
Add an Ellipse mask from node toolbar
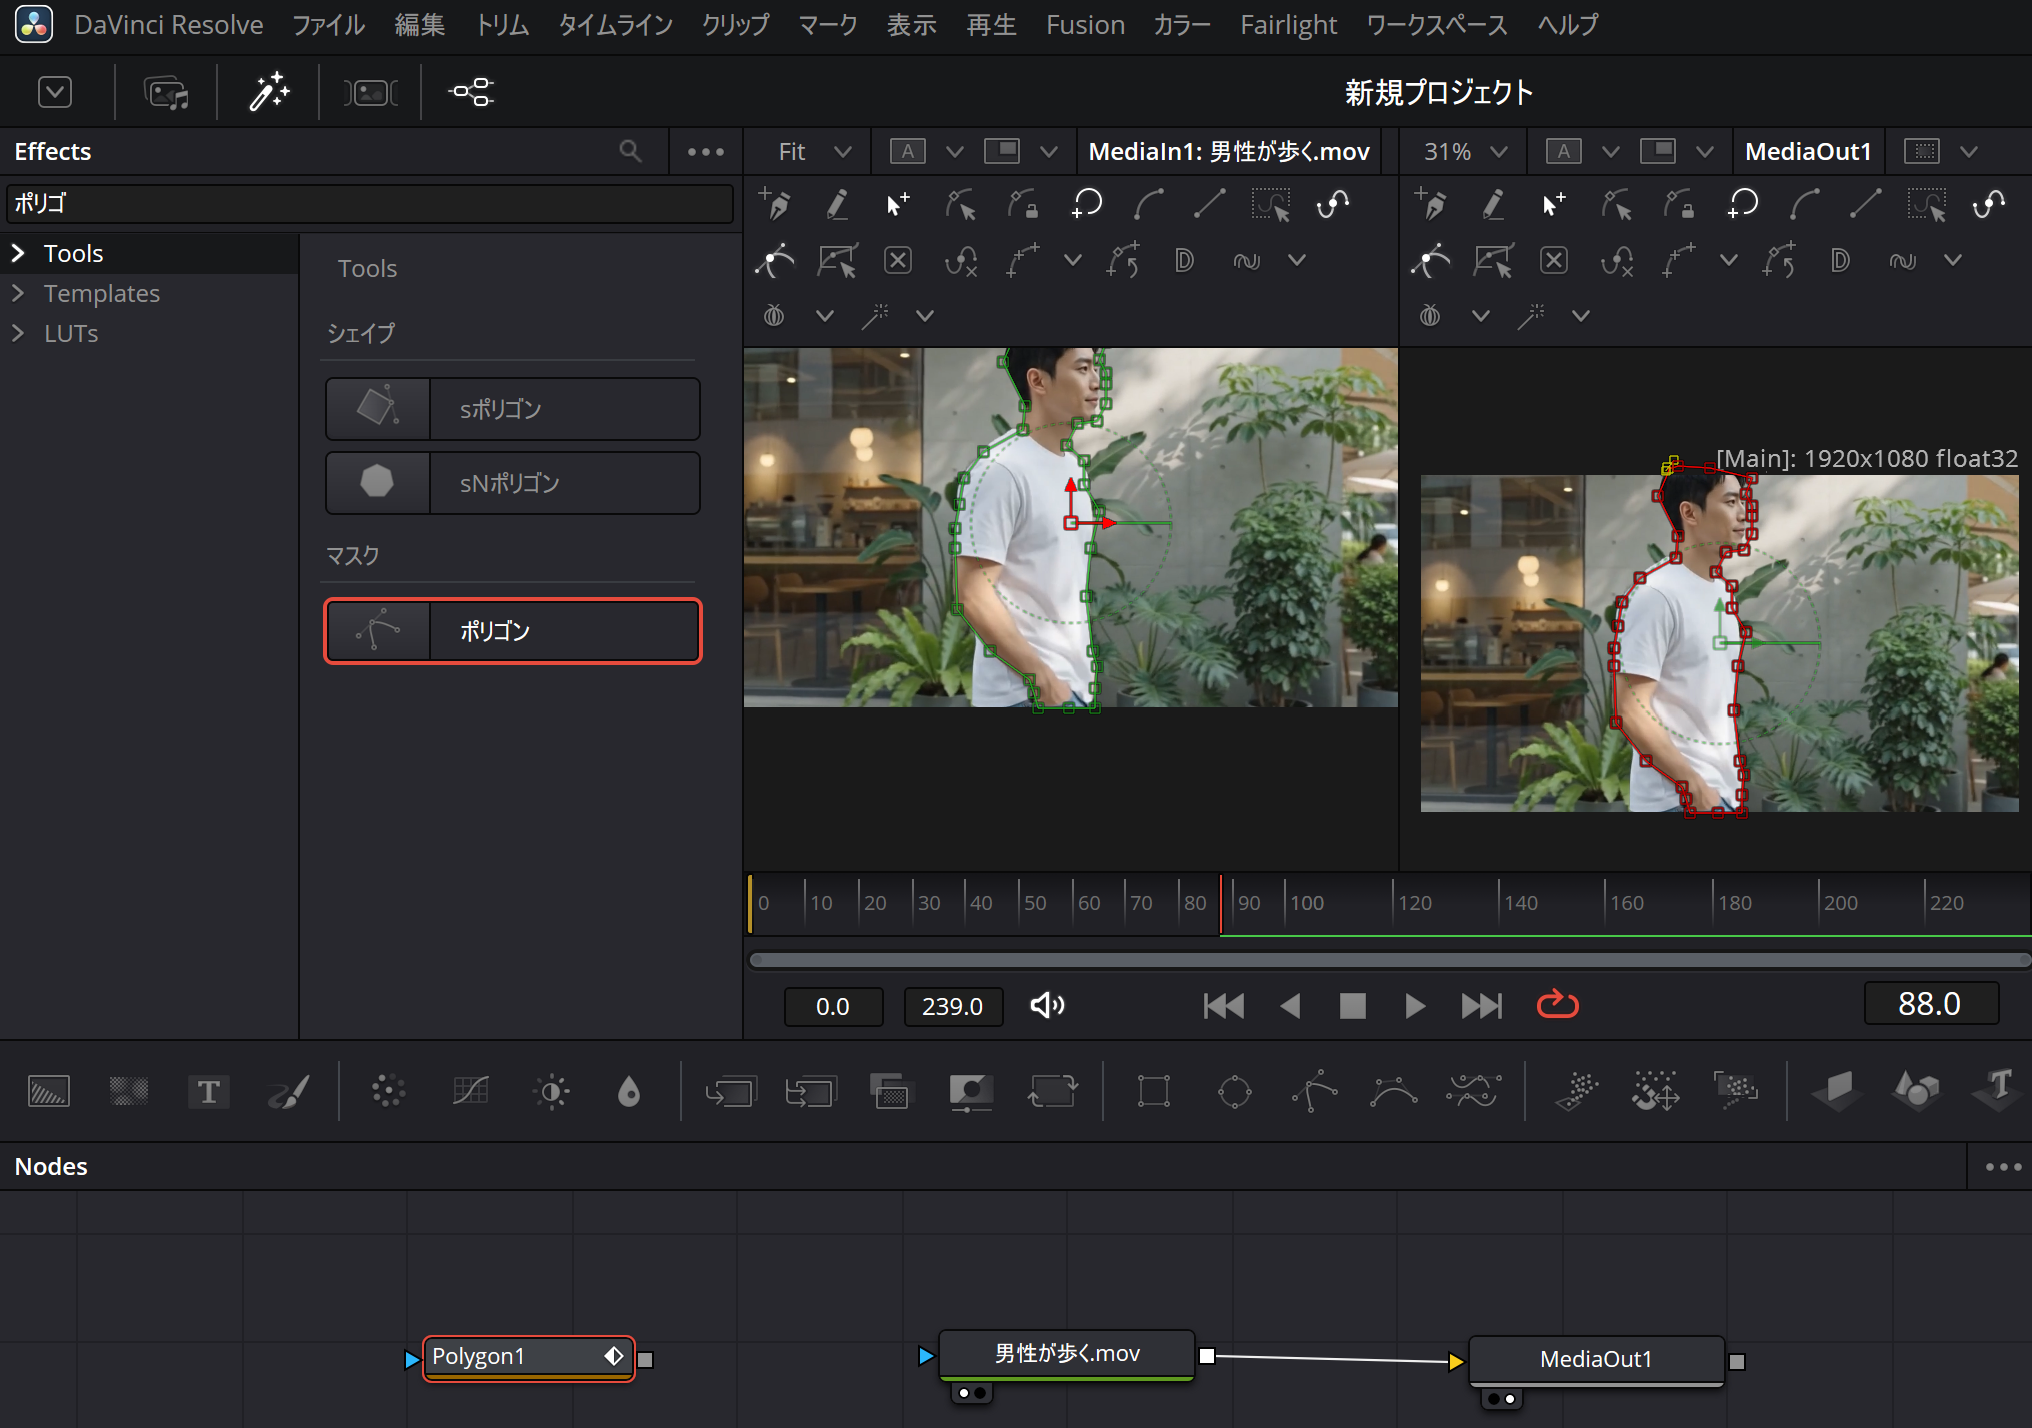tap(1234, 1091)
